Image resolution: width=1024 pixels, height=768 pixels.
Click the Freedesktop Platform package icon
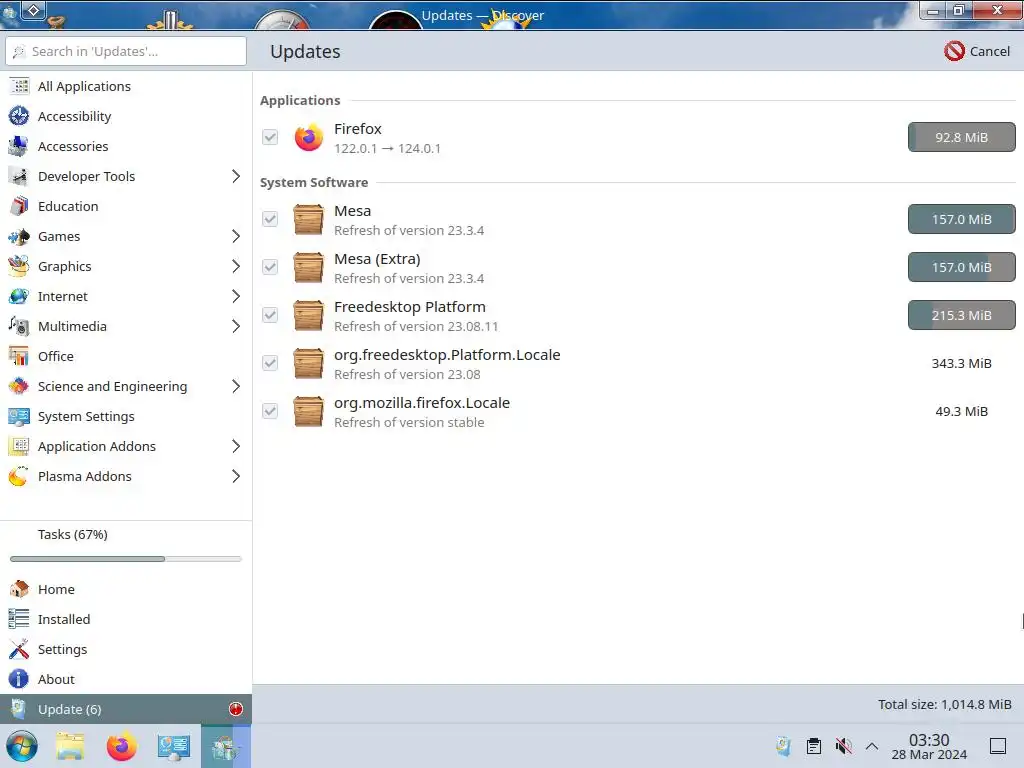[308, 315]
